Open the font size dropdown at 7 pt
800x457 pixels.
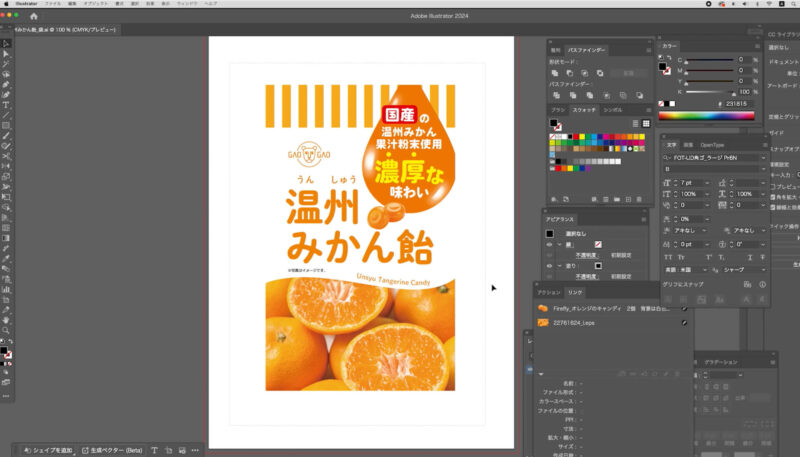[x=707, y=183]
